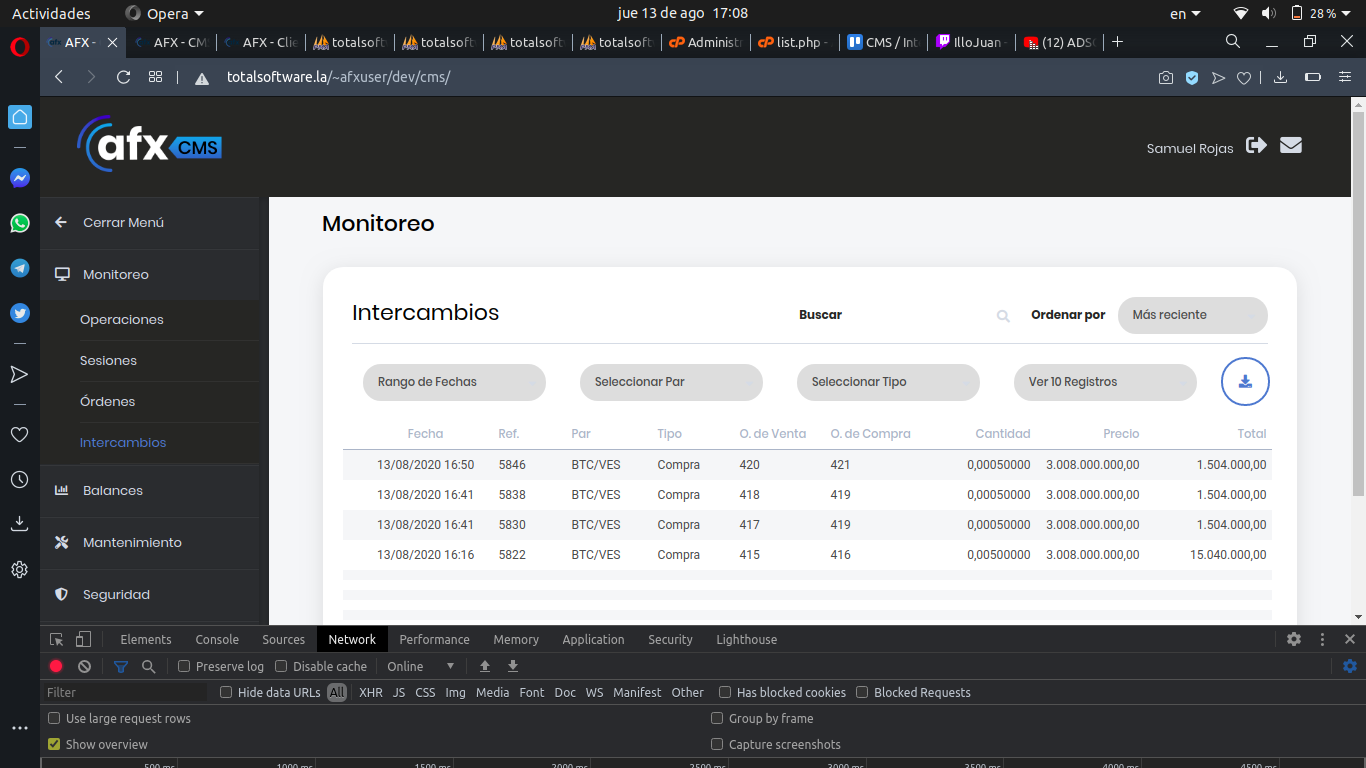Open the Seleccionar Par dropdown
This screenshot has height=768, width=1366.
click(671, 382)
